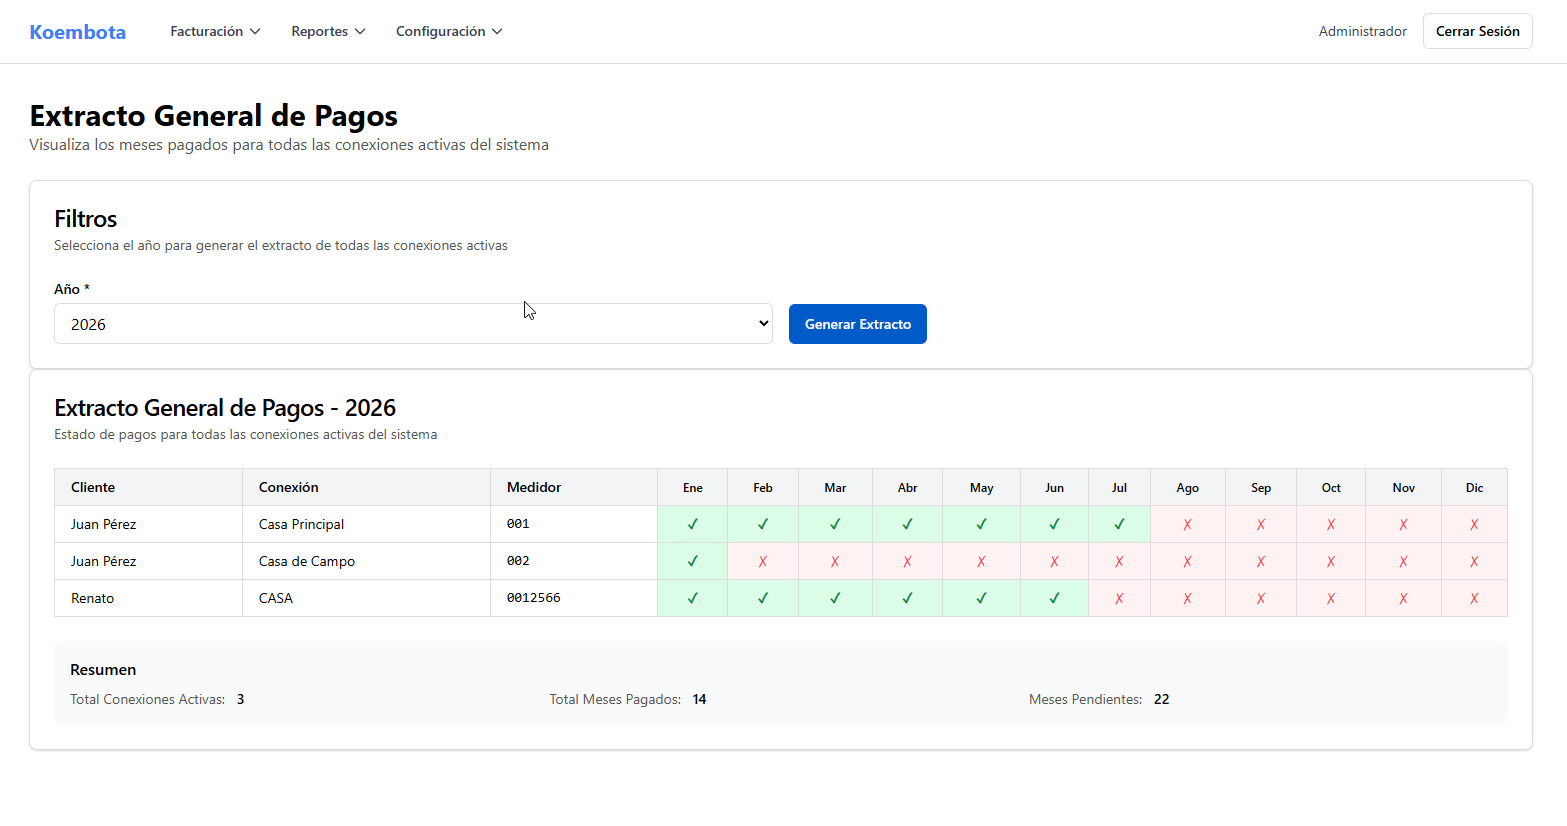Click the January checkmark for Casa Principal
This screenshot has width=1567, height=826.
pyautogui.click(x=692, y=524)
